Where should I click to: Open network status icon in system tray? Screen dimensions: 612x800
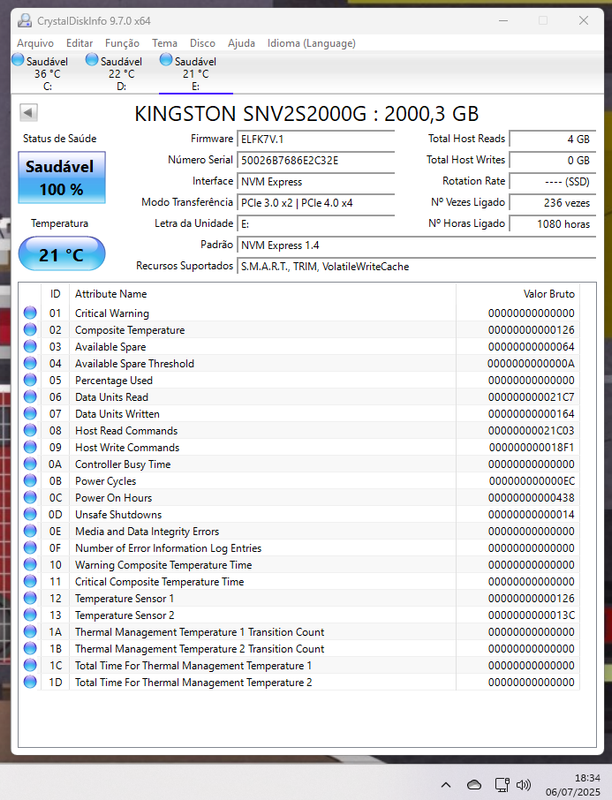click(502, 785)
